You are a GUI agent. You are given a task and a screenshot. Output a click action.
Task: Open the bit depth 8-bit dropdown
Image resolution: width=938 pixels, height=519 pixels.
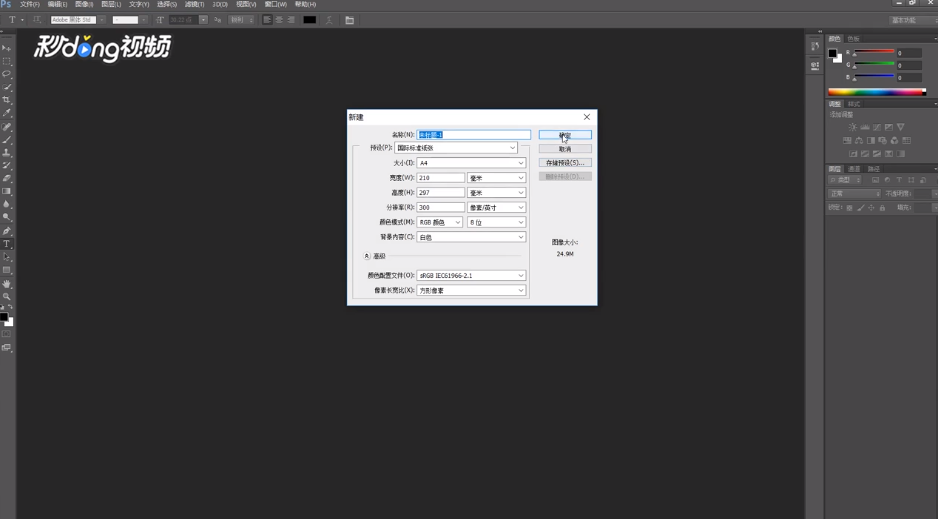point(497,222)
